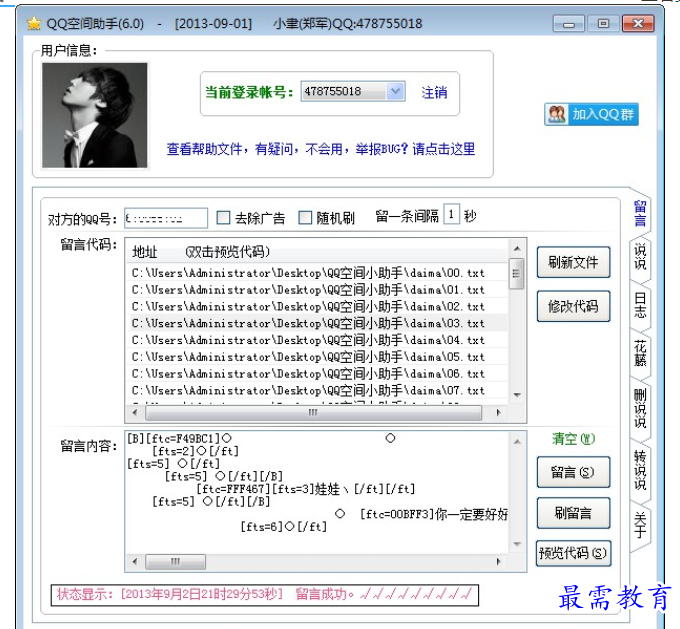Click the code list scroll-right arrow
Screen dimensions: 680x629
point(498,413)
